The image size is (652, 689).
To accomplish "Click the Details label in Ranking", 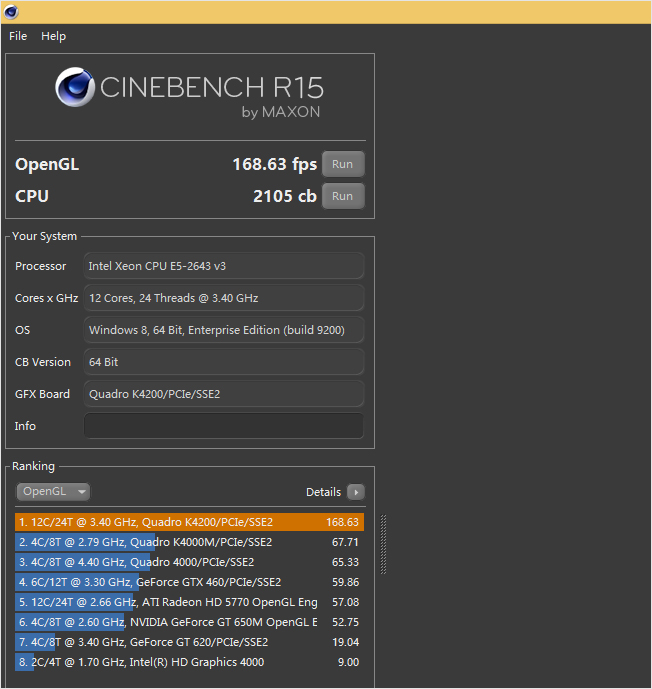I will pos(323,492).
